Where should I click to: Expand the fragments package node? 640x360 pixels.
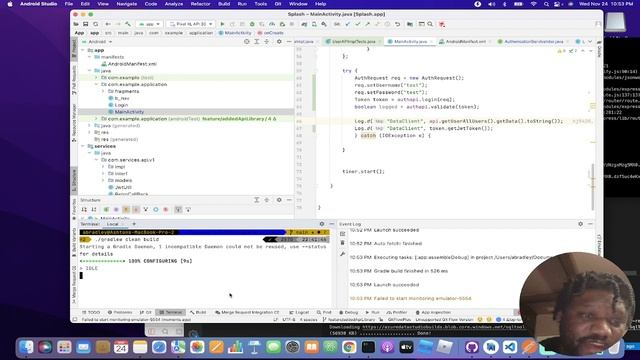pos(103,91)
